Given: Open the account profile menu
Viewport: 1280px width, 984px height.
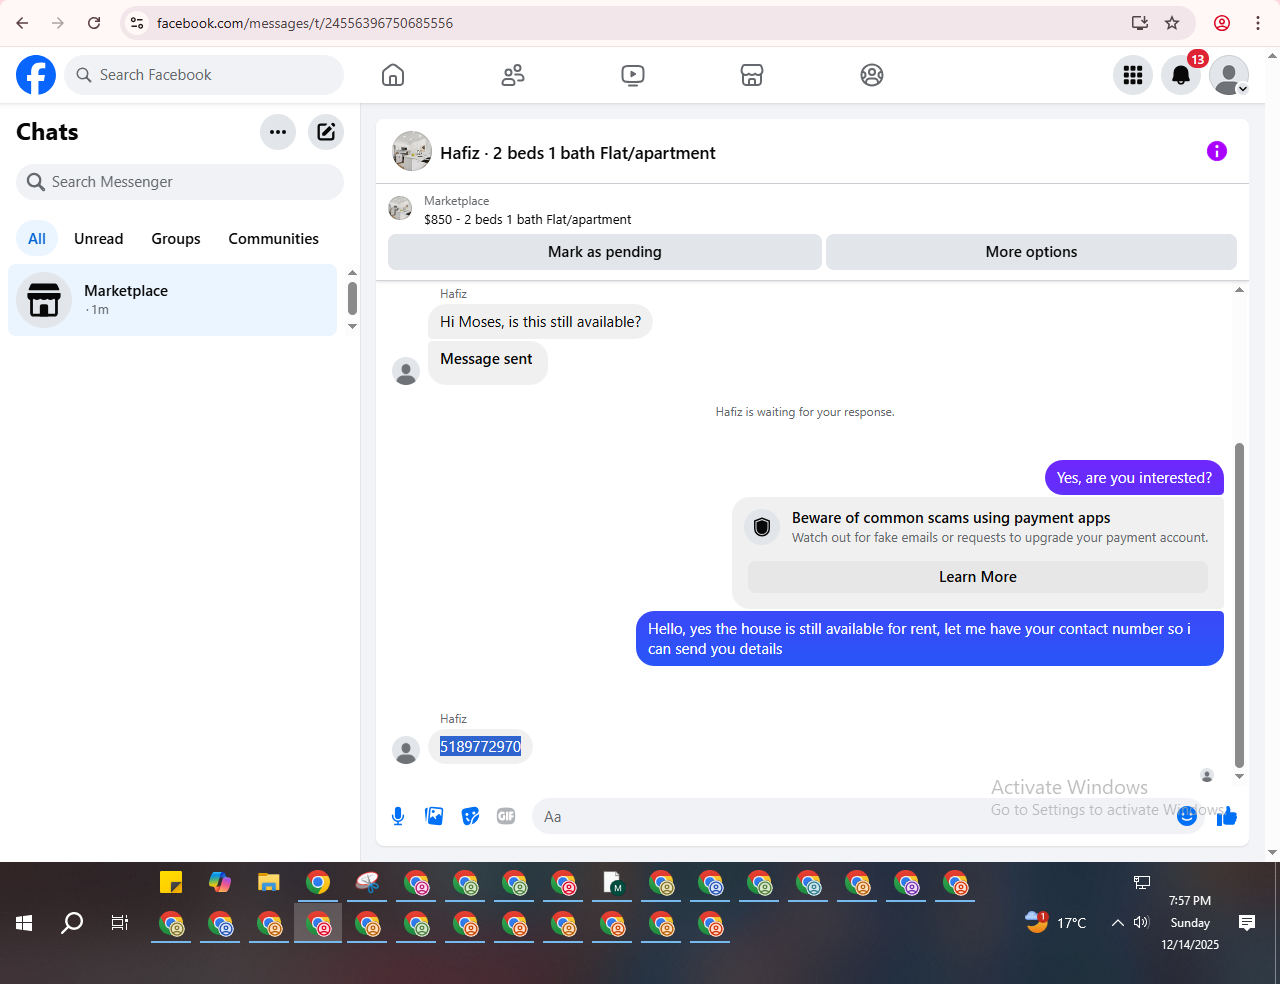Looking at the screenshot, I should click(1229, 75).
